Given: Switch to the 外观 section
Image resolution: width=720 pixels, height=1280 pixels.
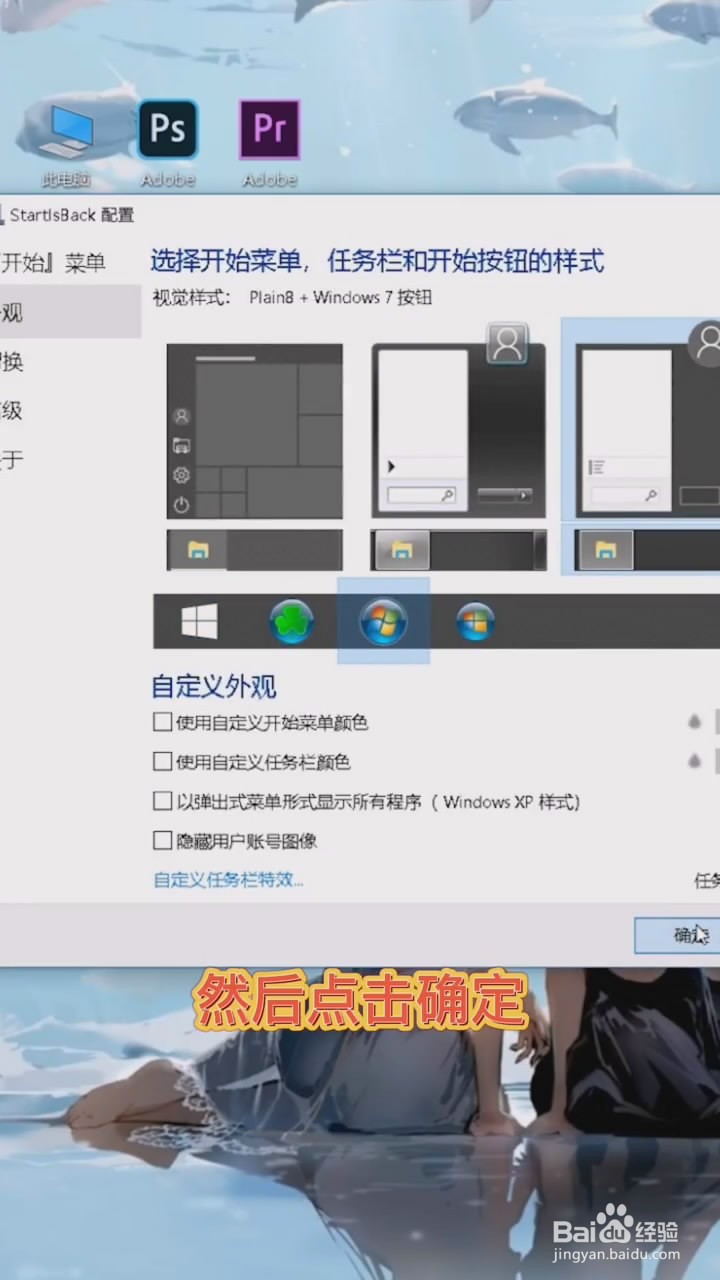Looking at the screenshot, I should click(x=70, y=312).
